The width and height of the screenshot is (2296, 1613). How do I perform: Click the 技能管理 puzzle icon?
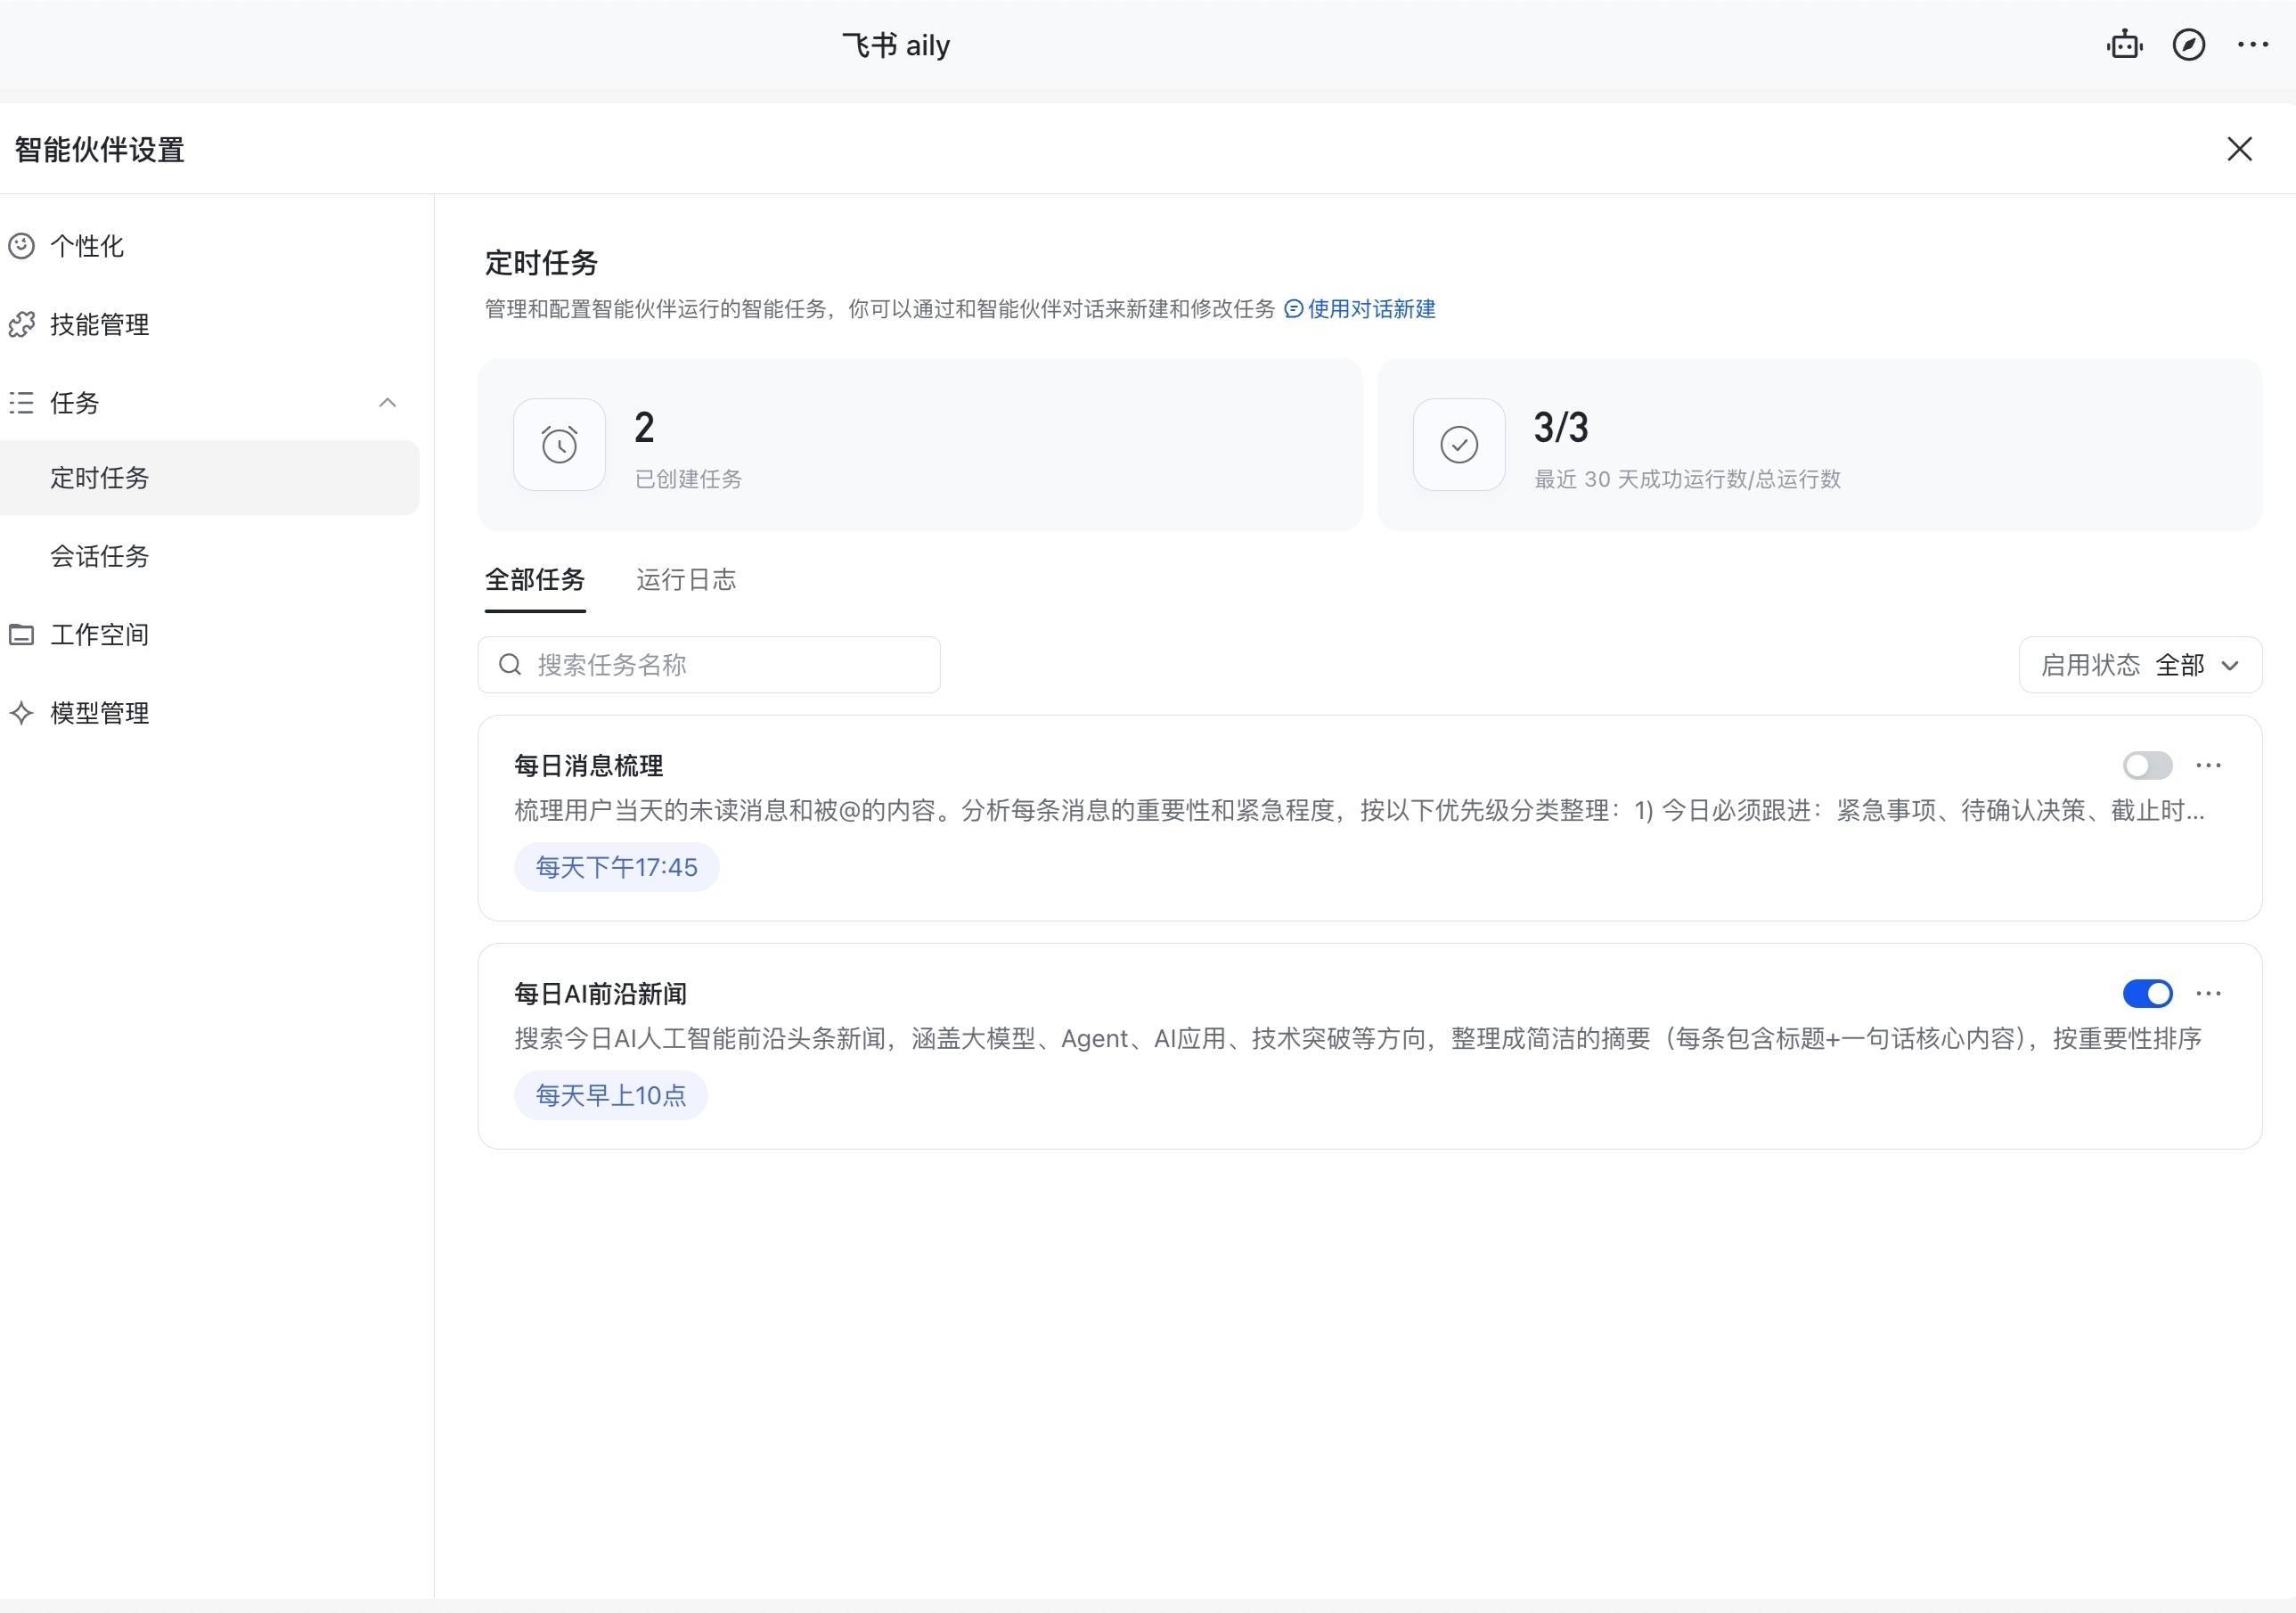(x=22, y=324)
